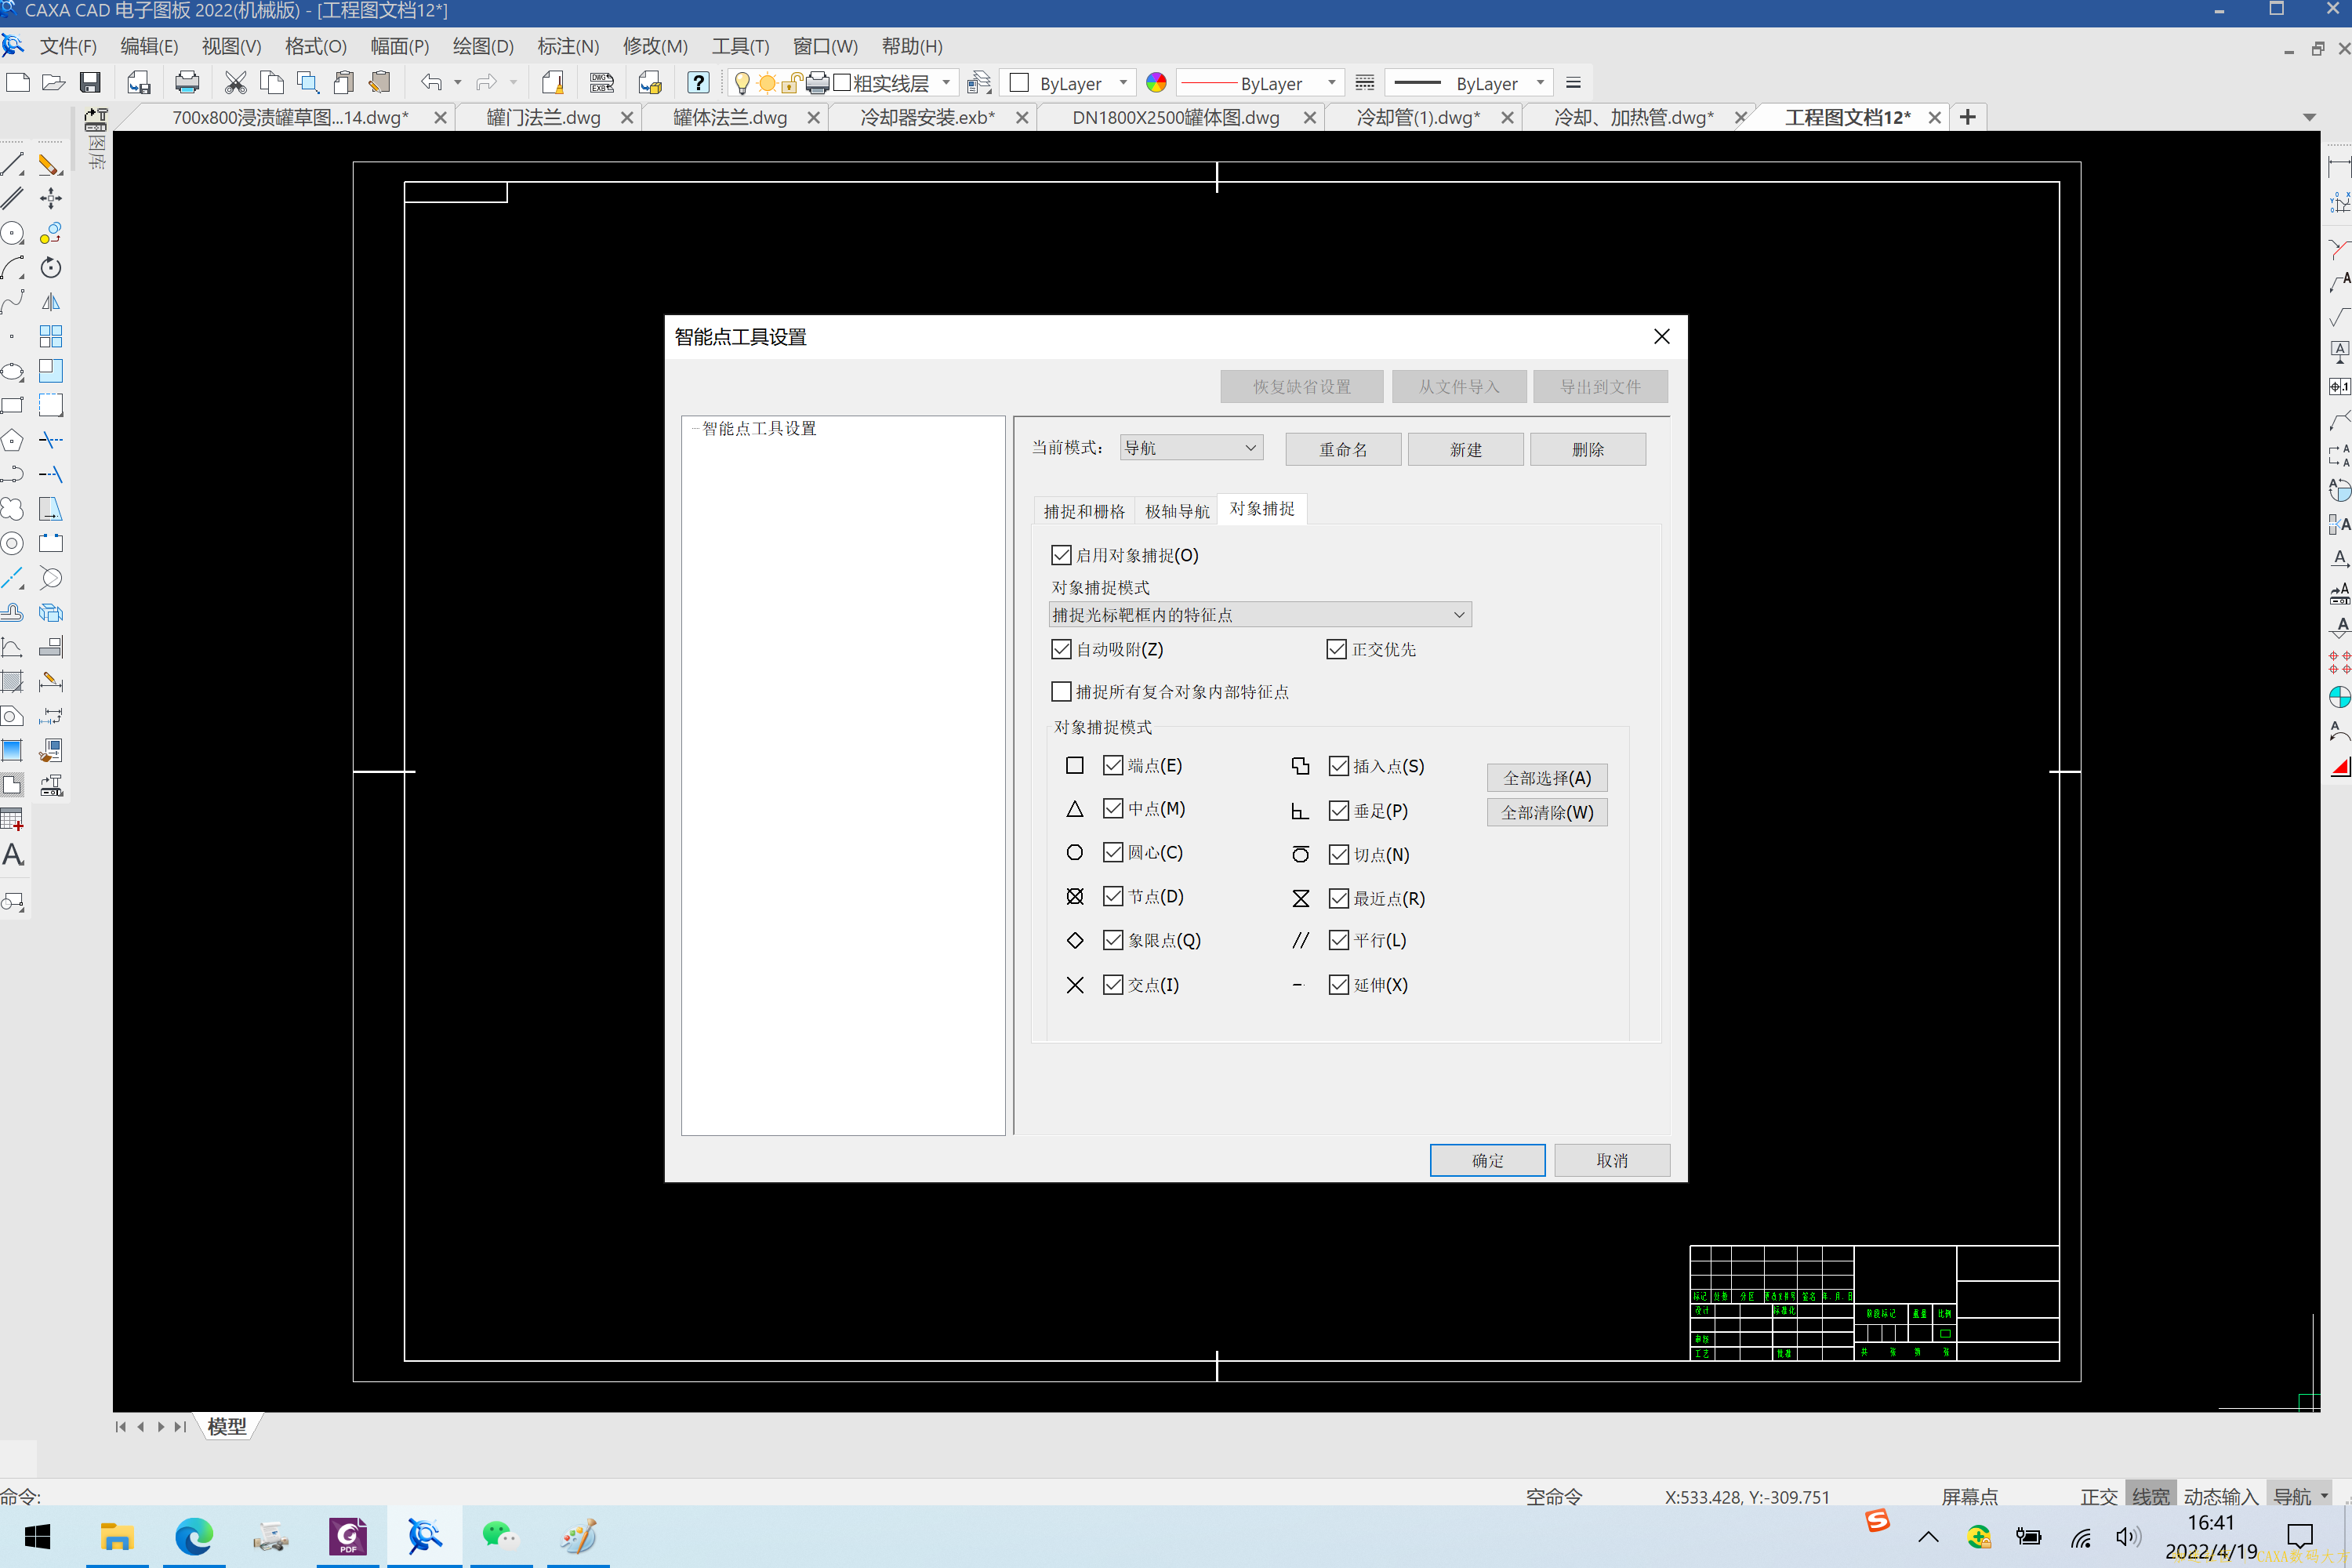
Task: Click the Print icon in toolbar
Action: [187, 83]
